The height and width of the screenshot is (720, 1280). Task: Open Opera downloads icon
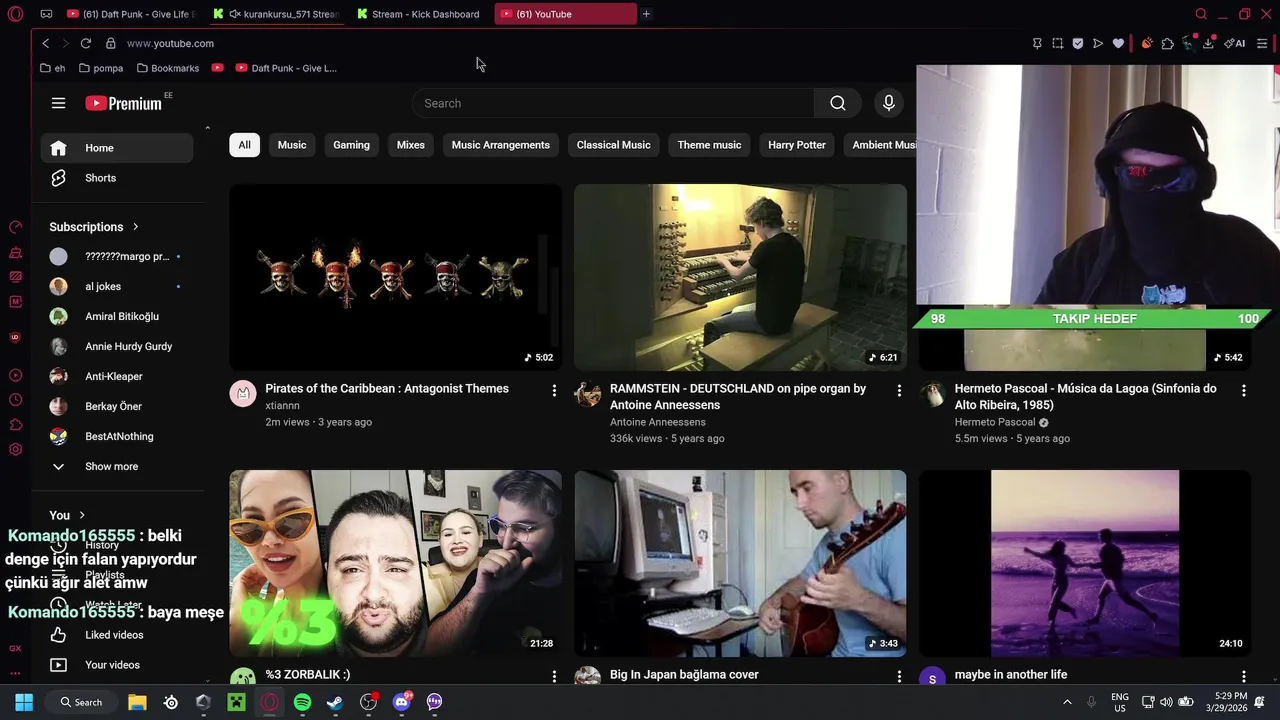1208,43
